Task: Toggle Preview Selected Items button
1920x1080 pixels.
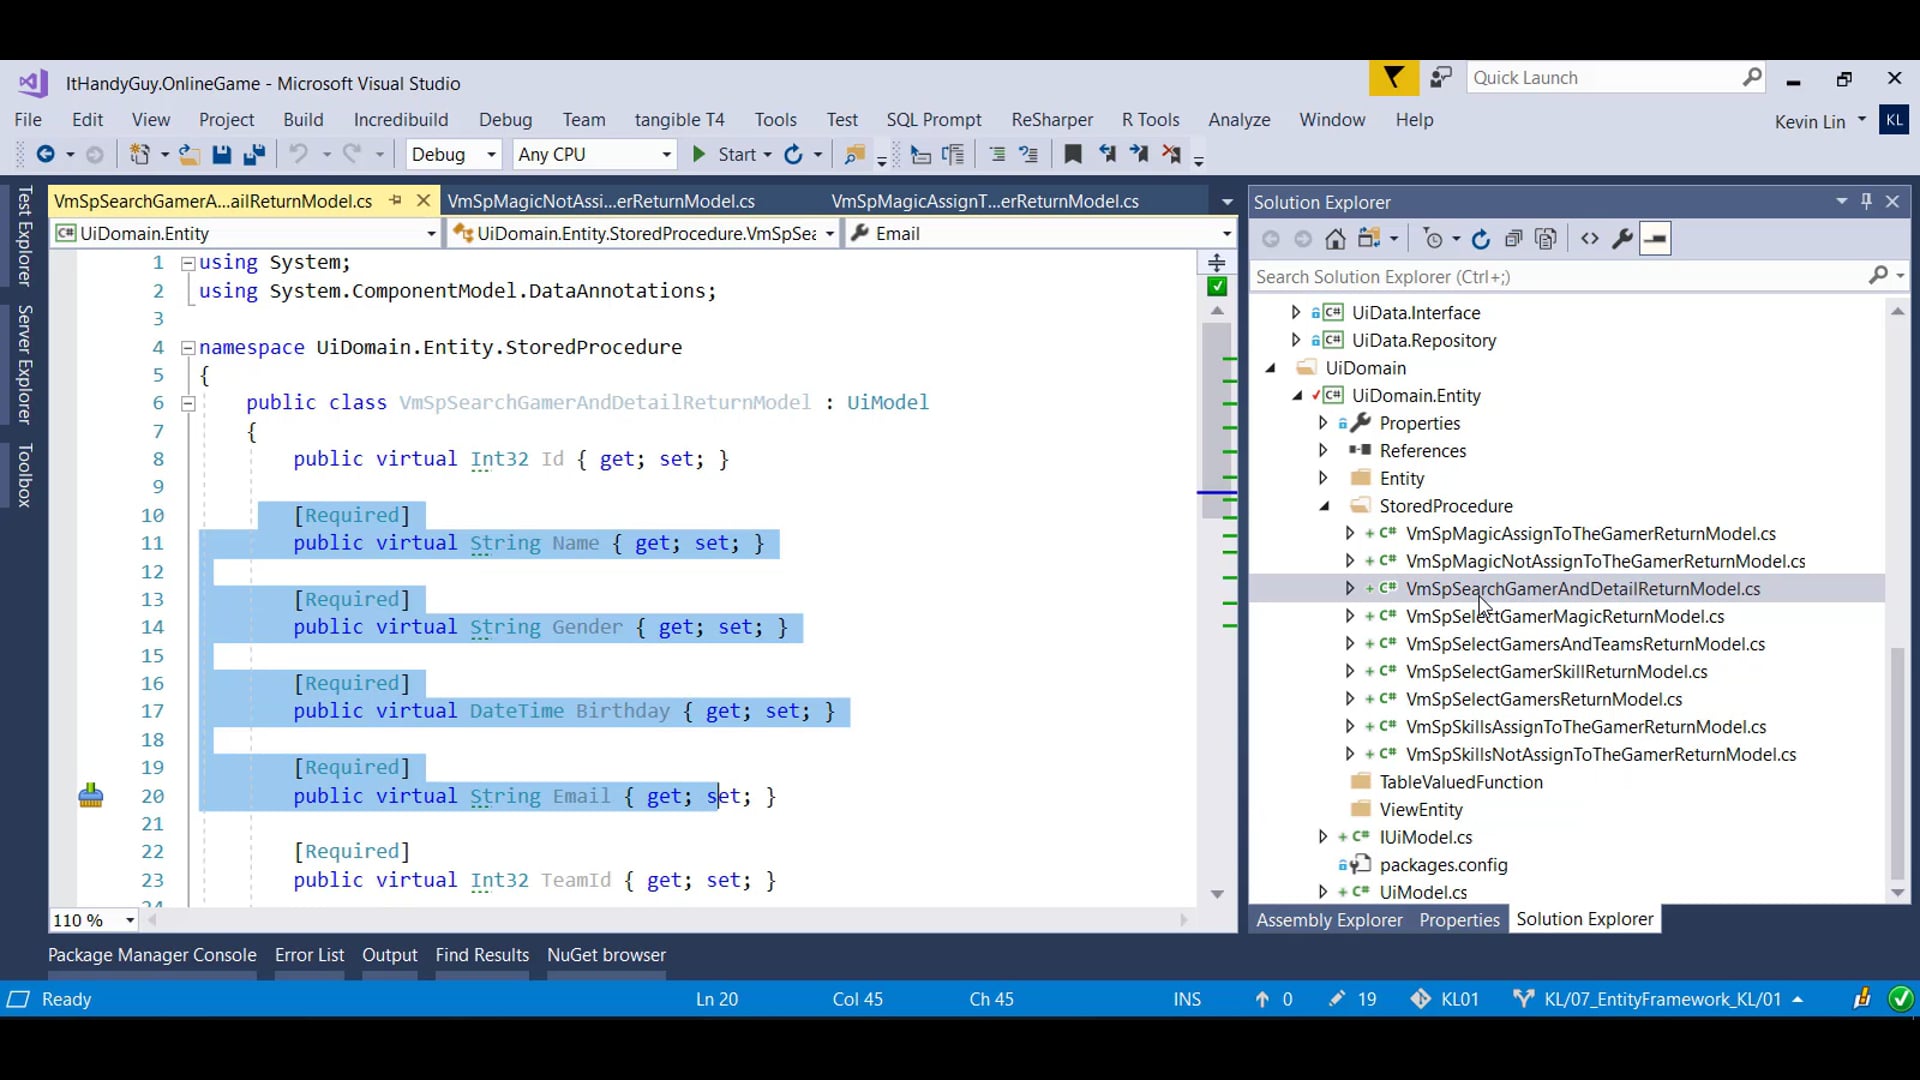Action: click(1655, 239)
